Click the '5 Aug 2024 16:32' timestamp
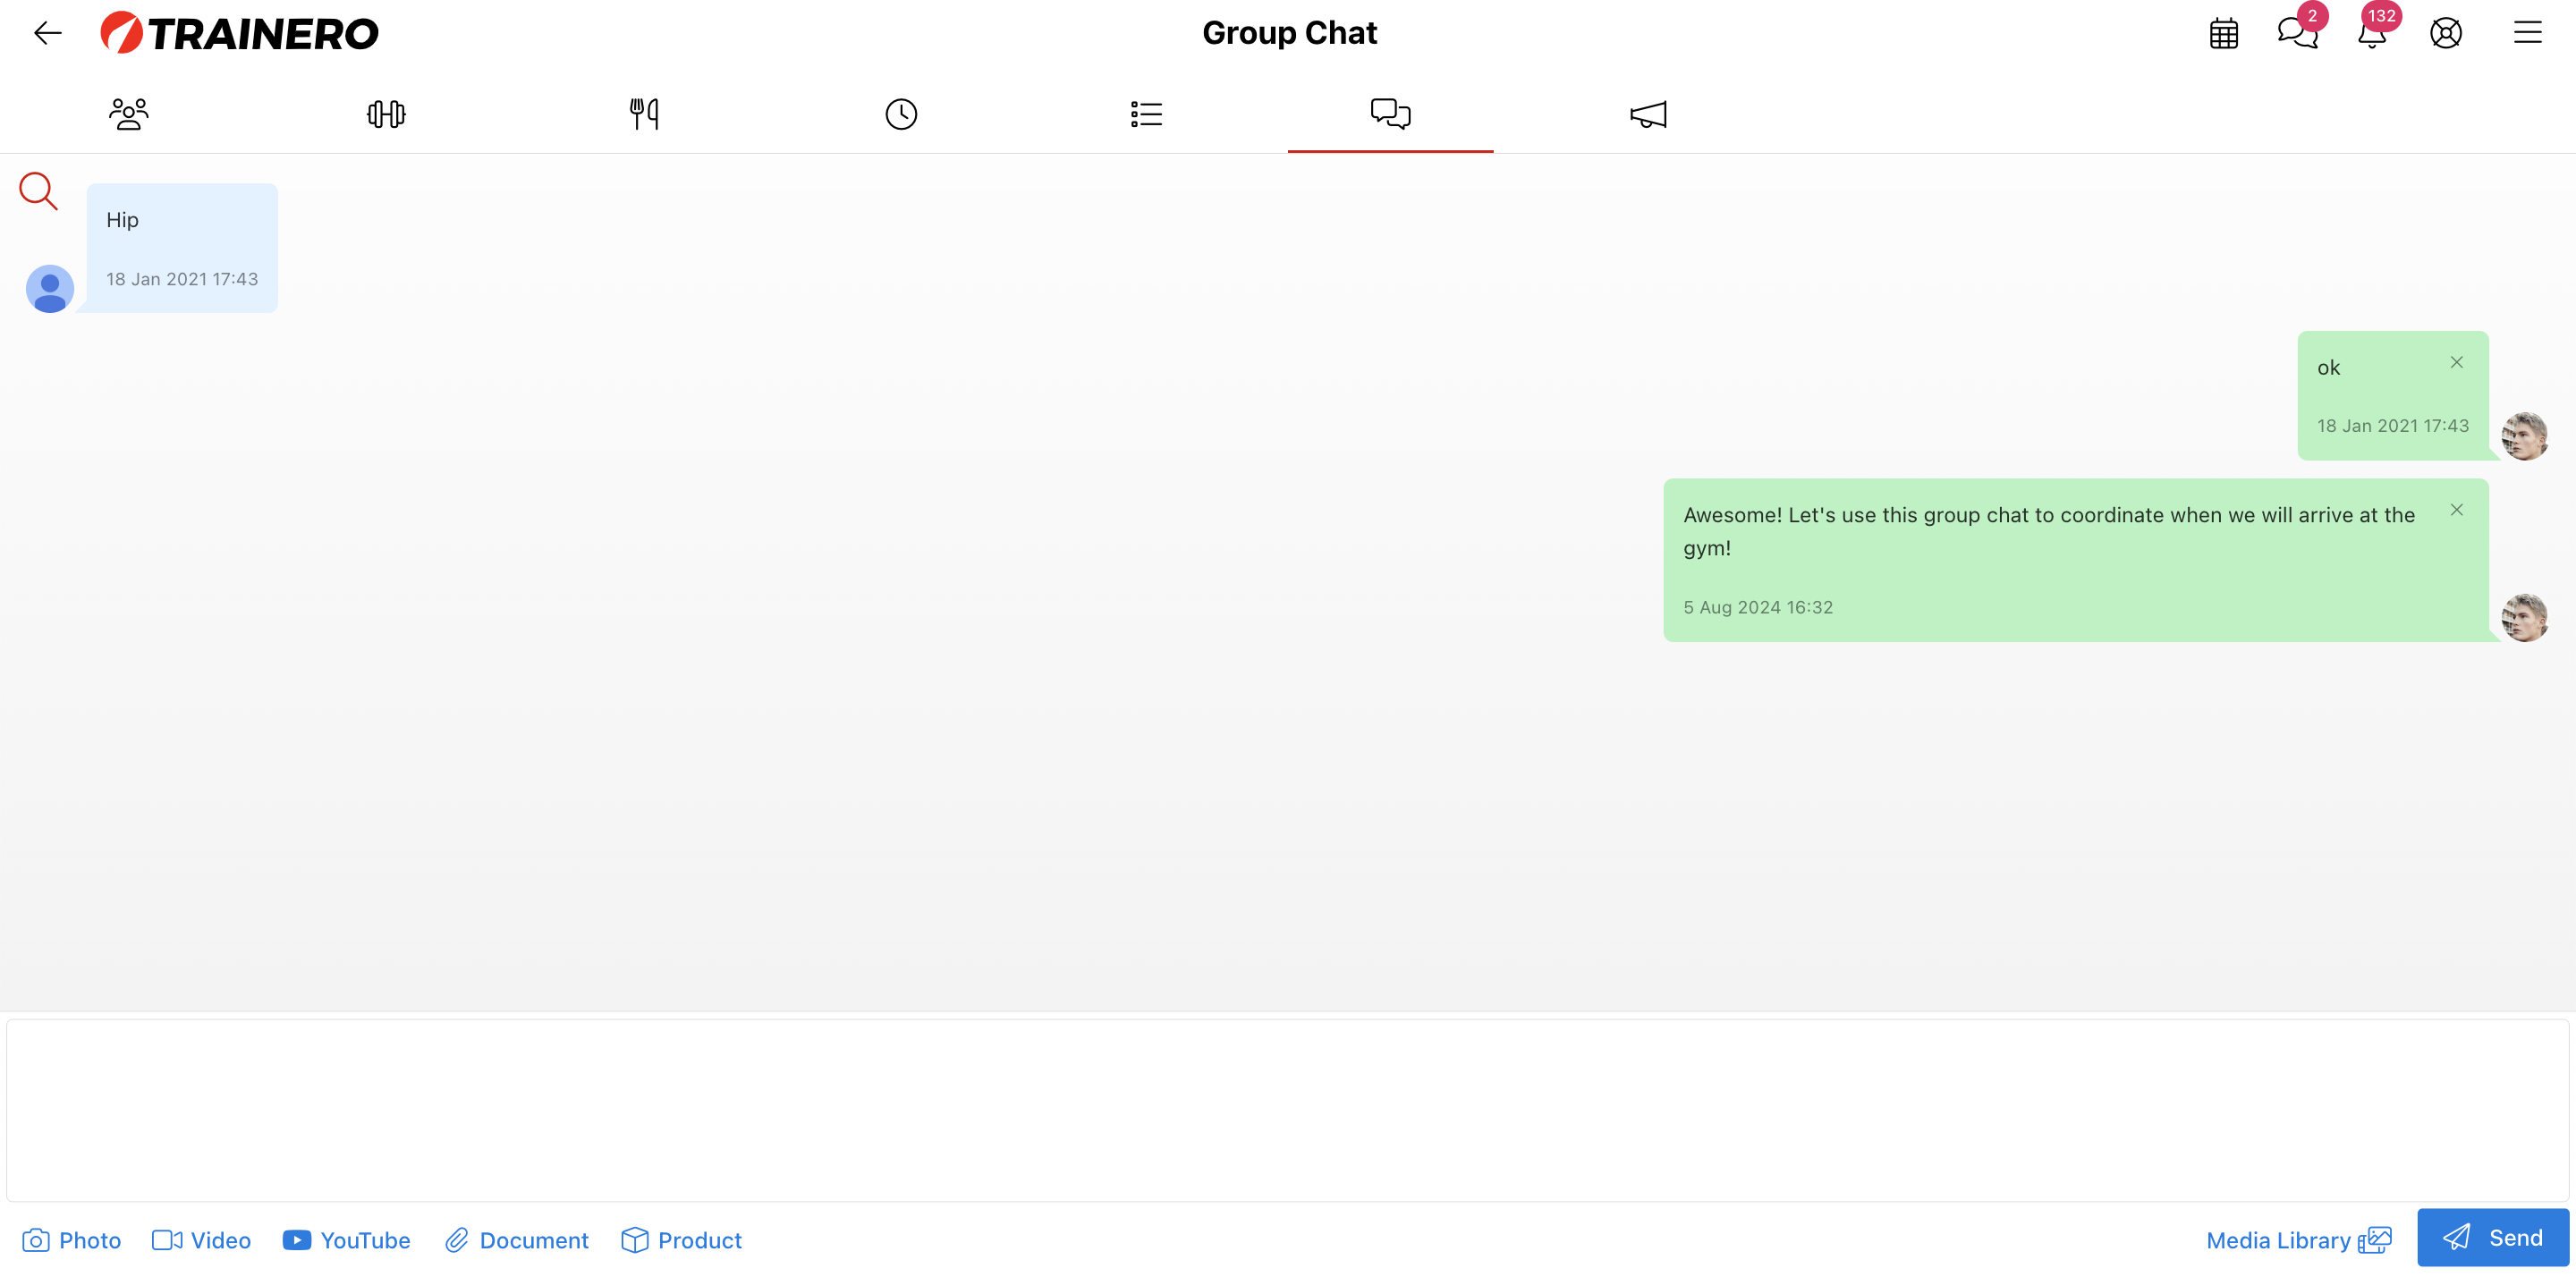The image size is (2576, 1277). [1758, 607]
